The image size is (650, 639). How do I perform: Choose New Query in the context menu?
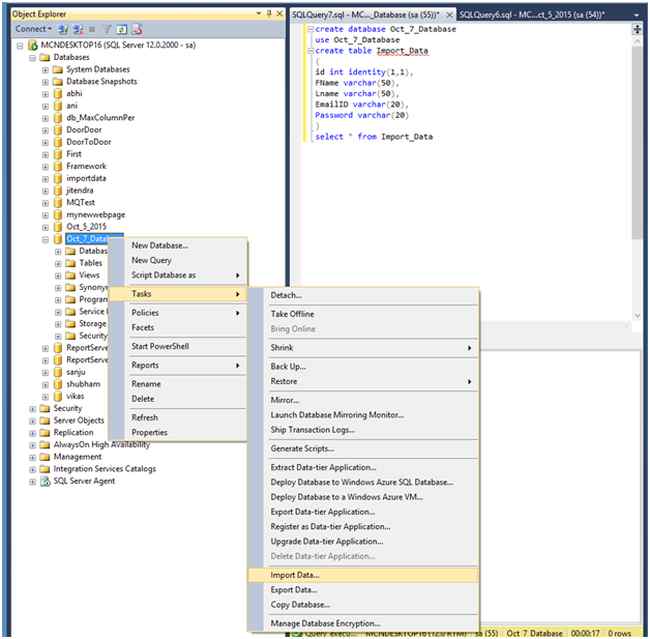(x=178, y=260)
